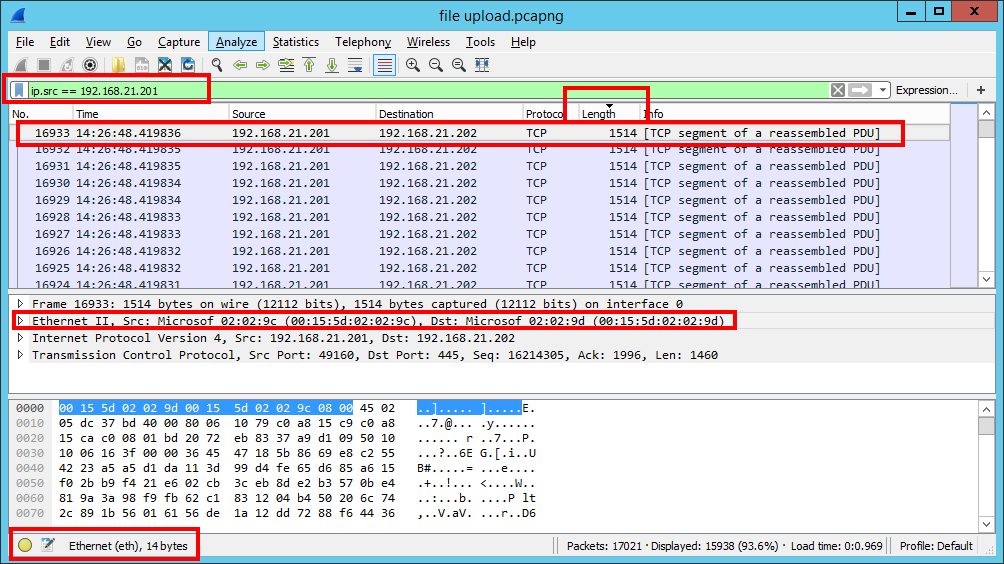Sort packets by the Info column header
1004x564 pixels.
pos(794,114)
